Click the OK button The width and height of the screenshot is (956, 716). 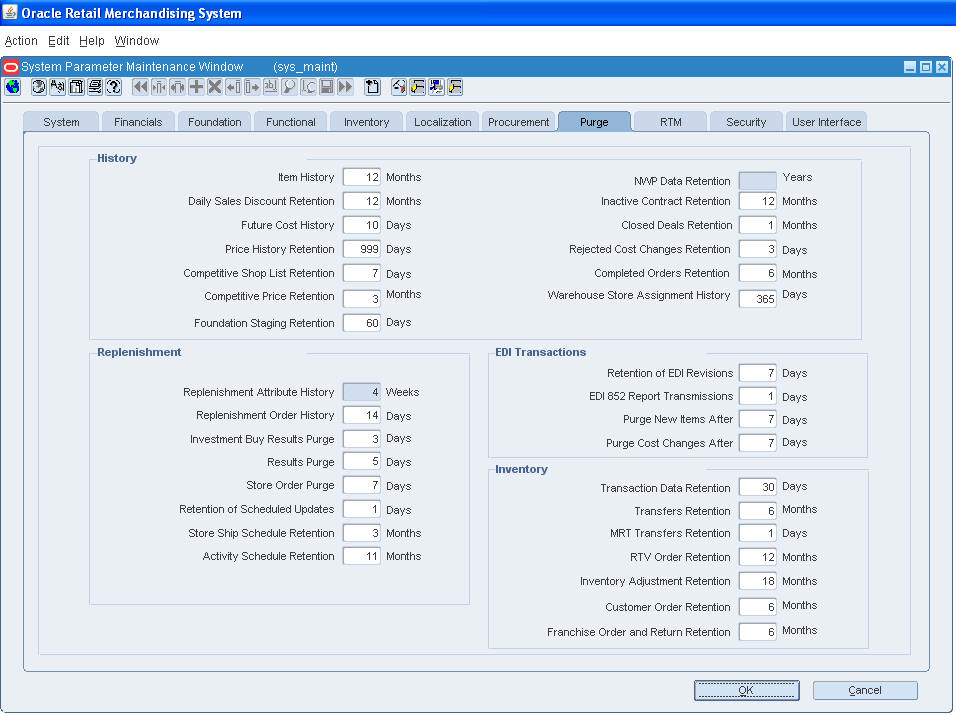click(746, 690)
